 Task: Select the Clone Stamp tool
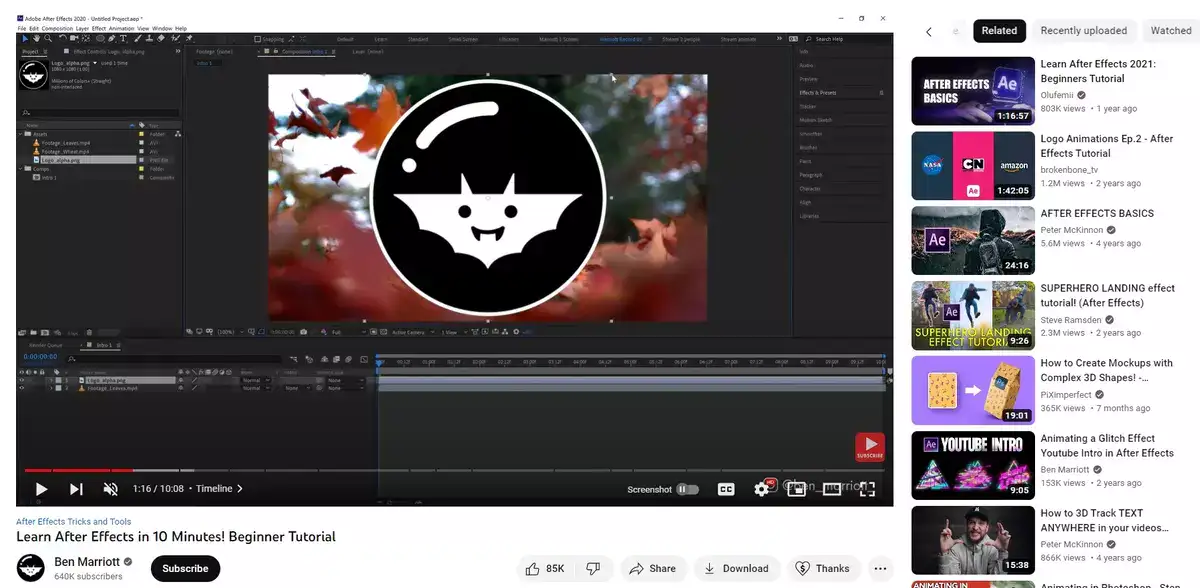coord(150,39)
